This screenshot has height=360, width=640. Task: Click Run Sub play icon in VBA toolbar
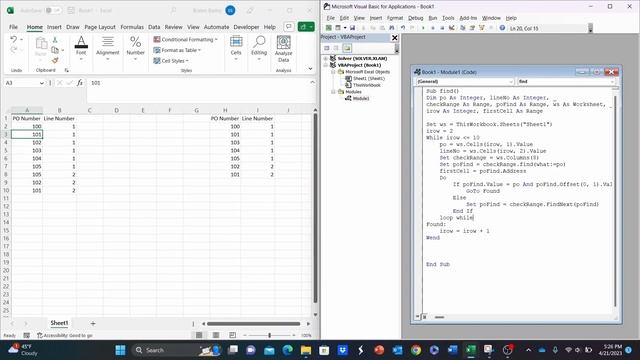[x=423, y=28]
